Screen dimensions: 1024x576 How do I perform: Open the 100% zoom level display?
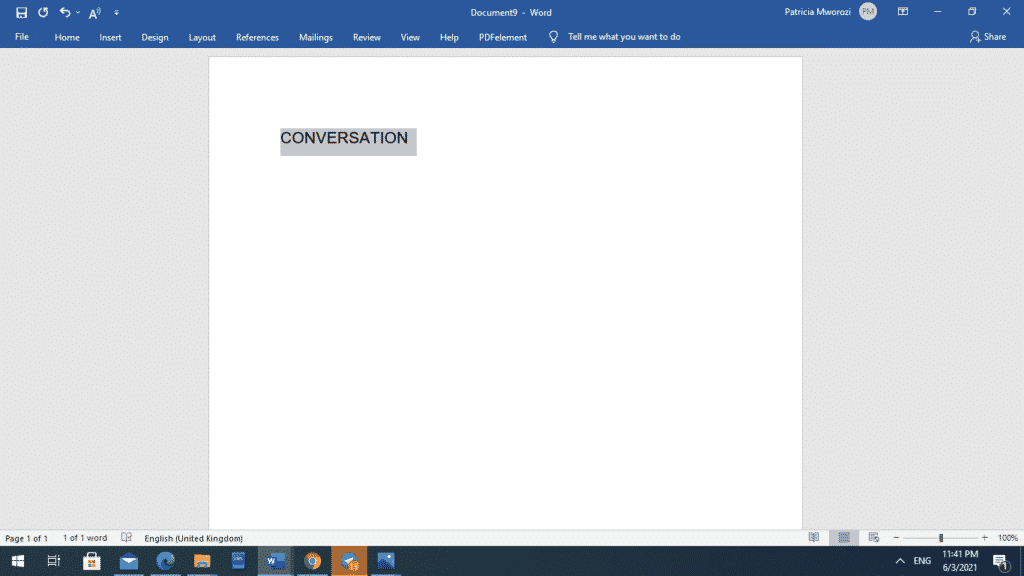point(1007,537)
